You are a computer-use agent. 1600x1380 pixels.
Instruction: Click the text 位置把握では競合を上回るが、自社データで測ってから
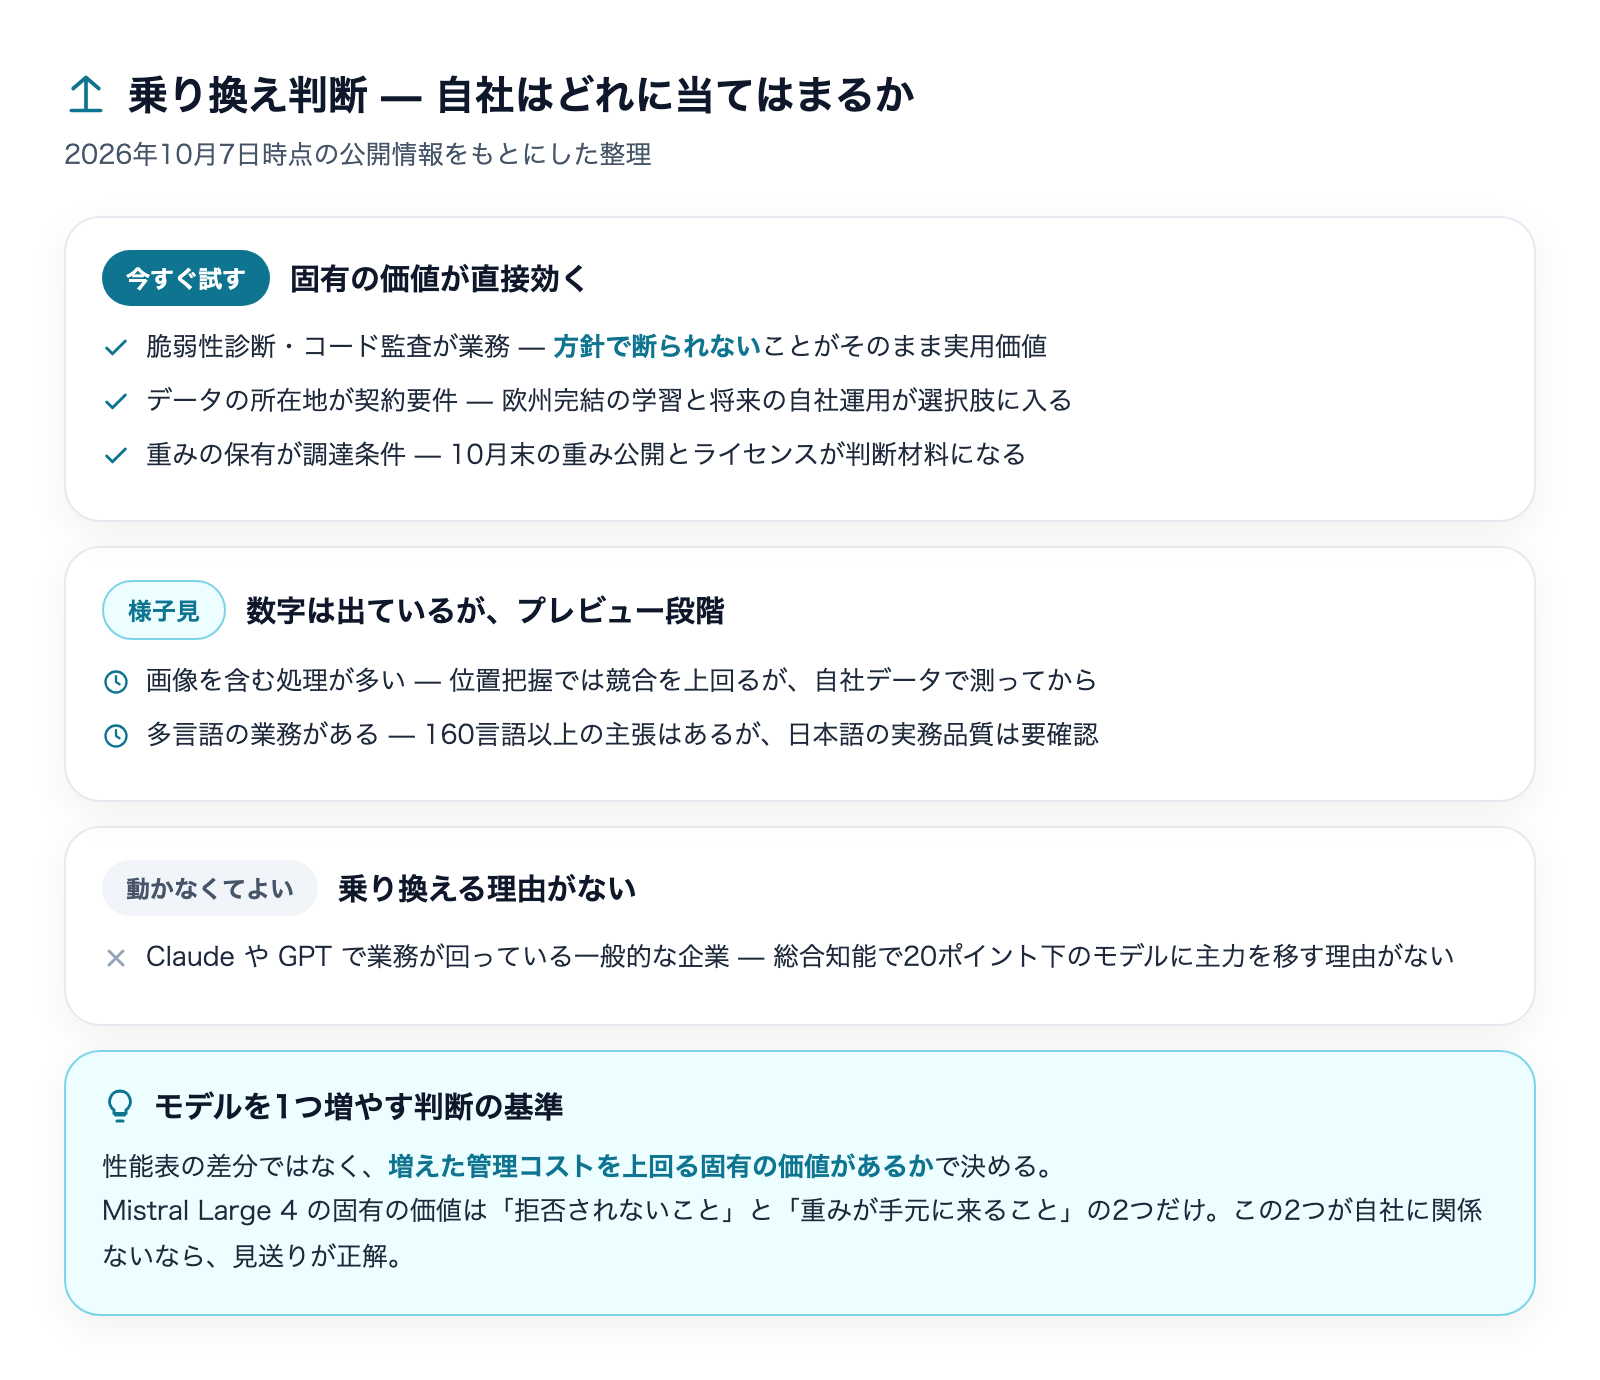(773, 680)
